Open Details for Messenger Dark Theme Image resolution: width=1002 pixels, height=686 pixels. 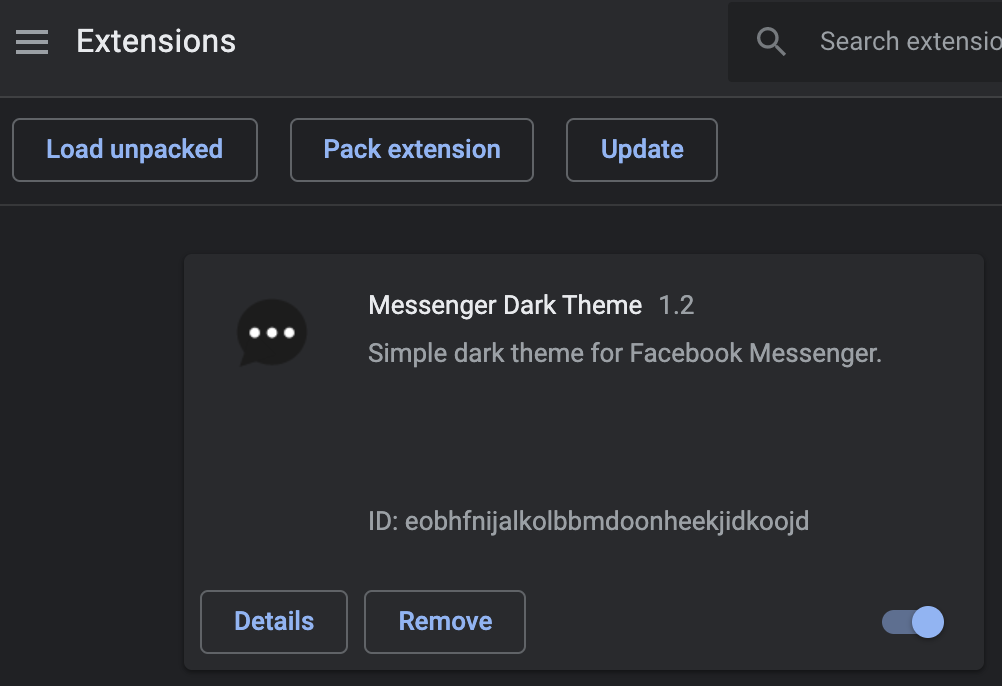[x=273, y=621]
